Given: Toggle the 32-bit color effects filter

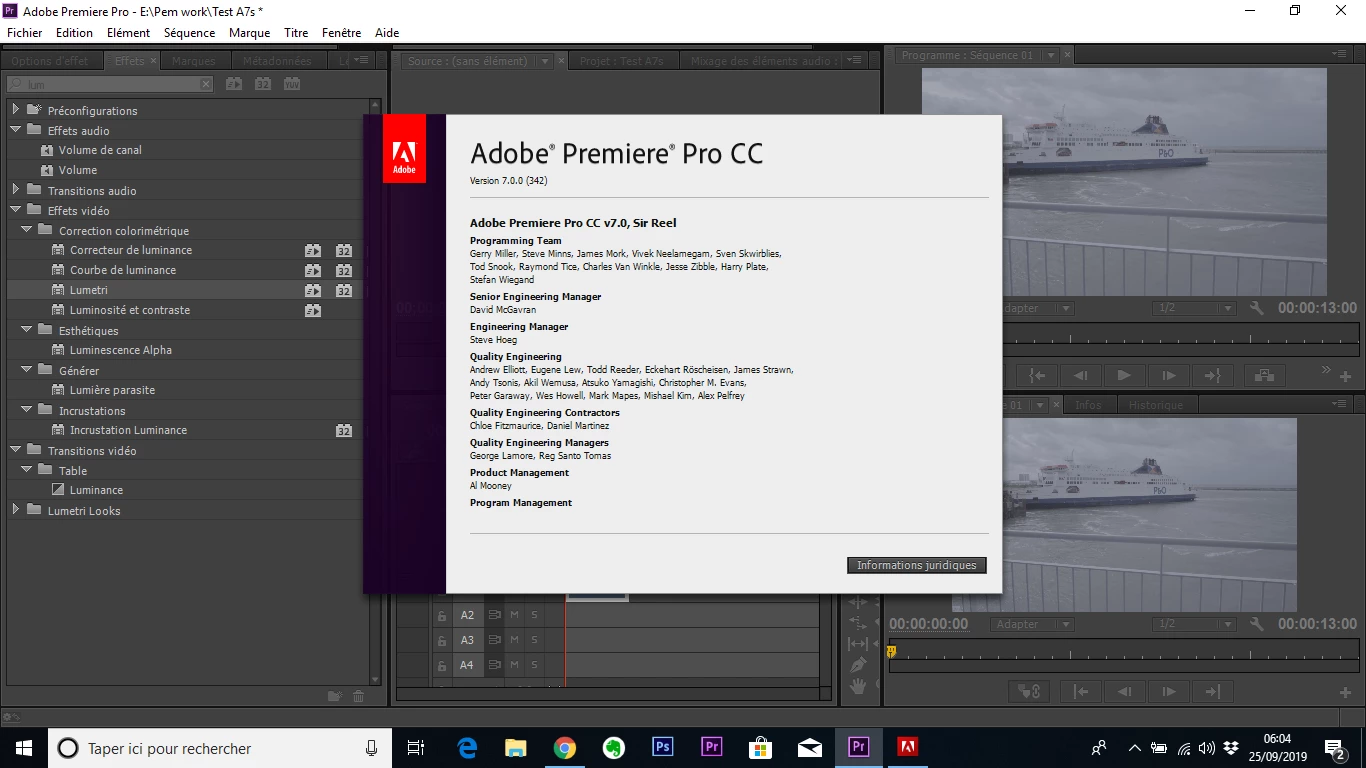Looking at the screenshot, I should point(263,85).
